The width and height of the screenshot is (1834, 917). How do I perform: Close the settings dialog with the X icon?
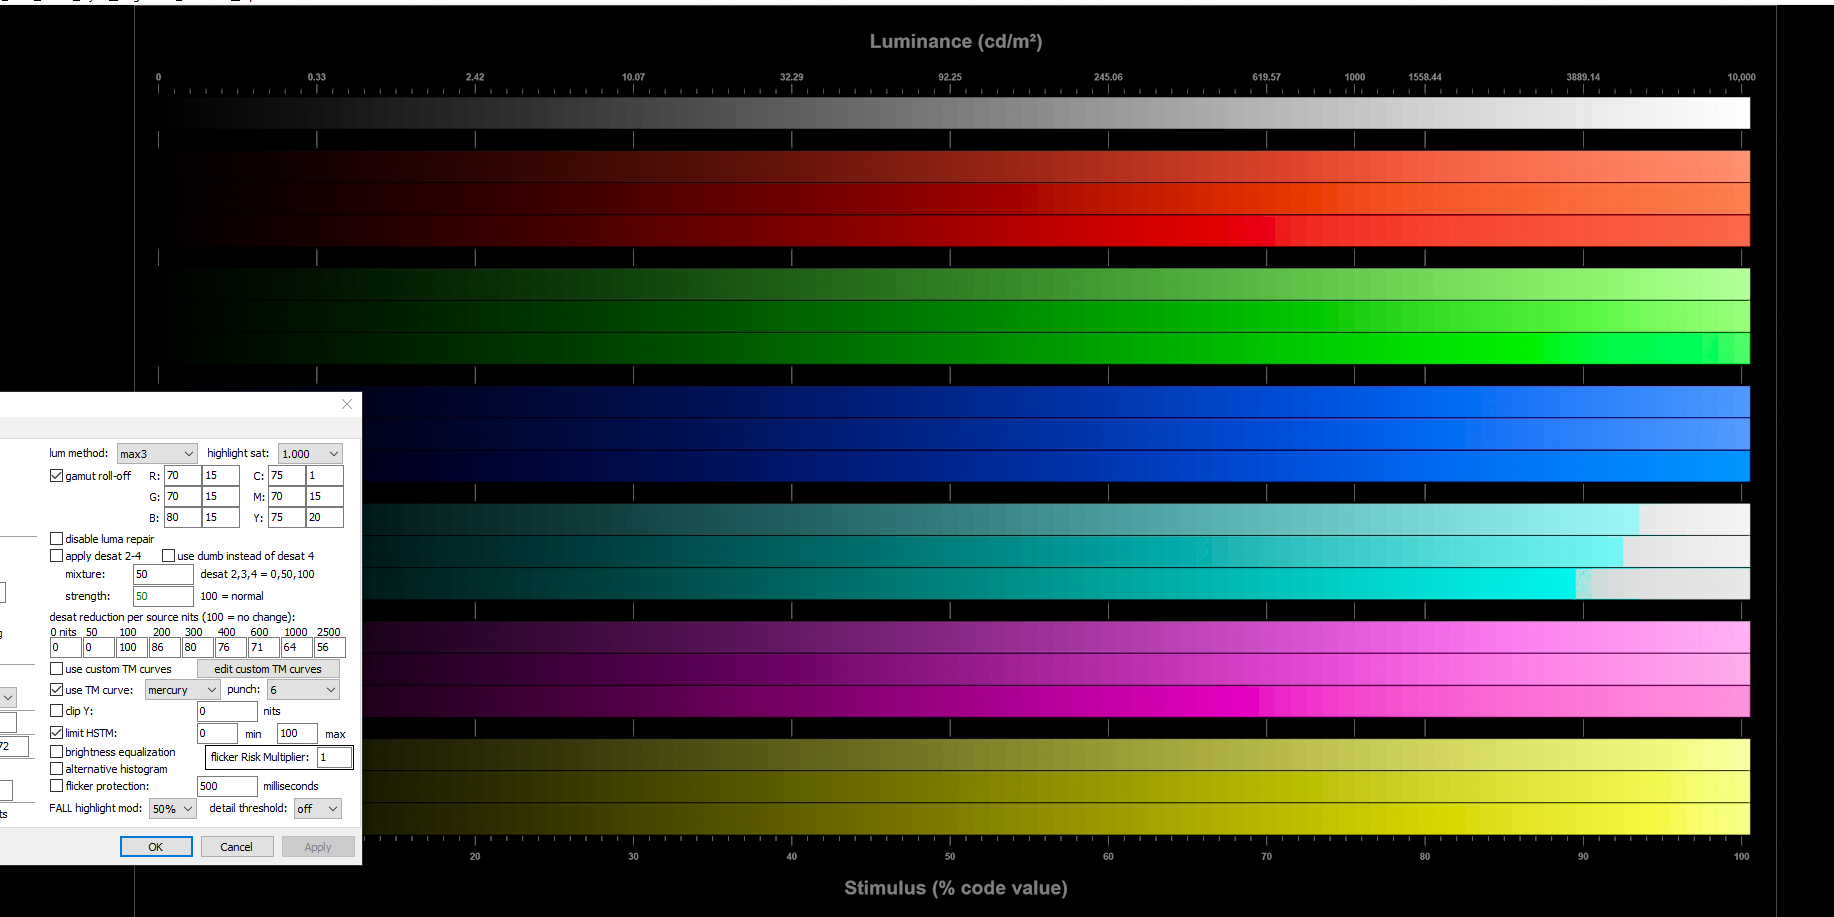click(347, 404)
